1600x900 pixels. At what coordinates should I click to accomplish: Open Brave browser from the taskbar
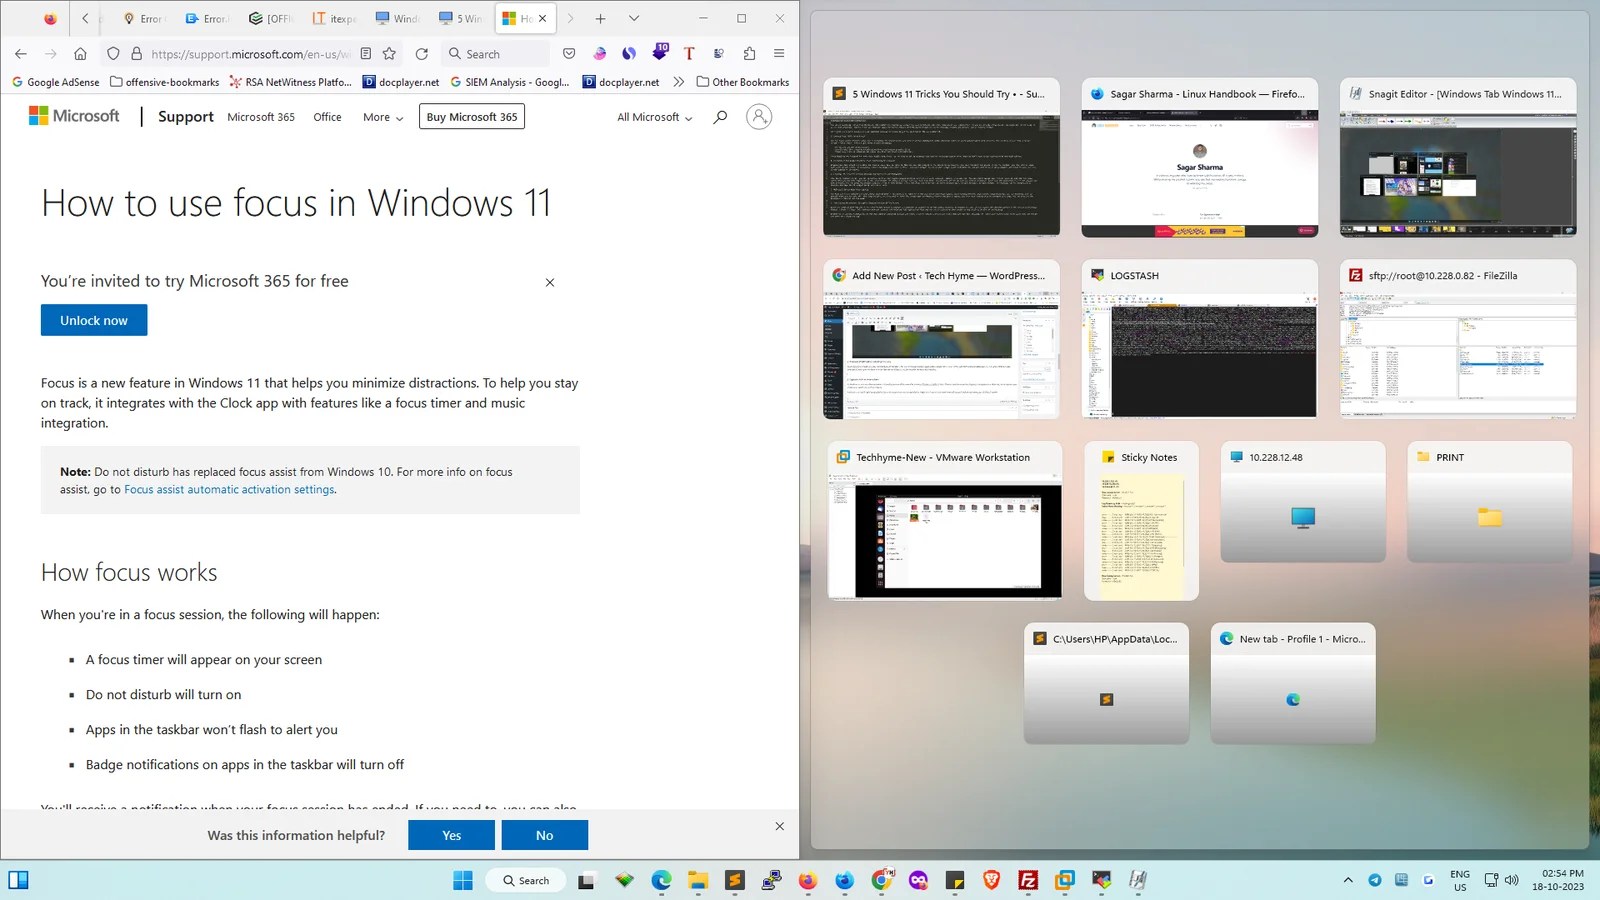(x=991, y=880)
